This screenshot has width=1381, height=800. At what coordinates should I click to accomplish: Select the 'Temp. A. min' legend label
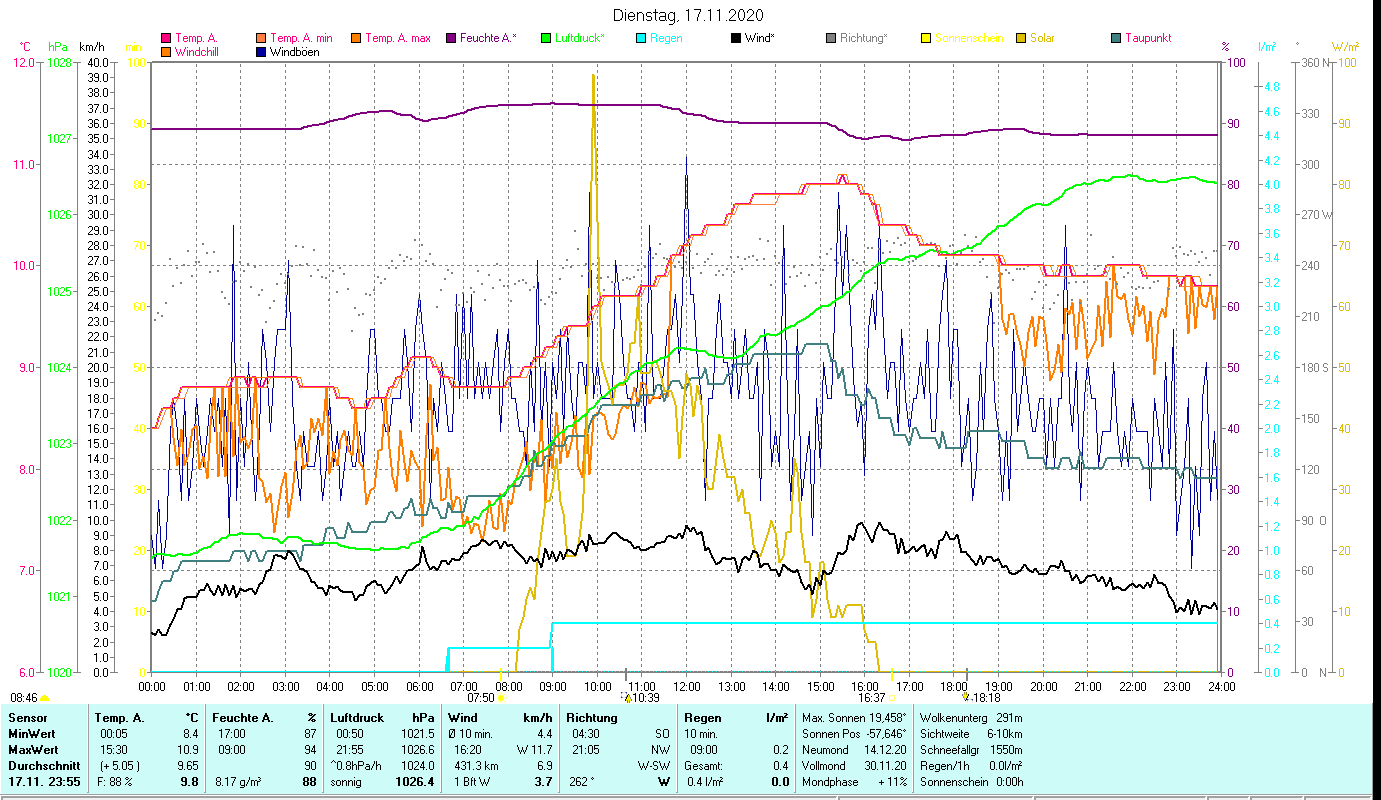(301, 39)
